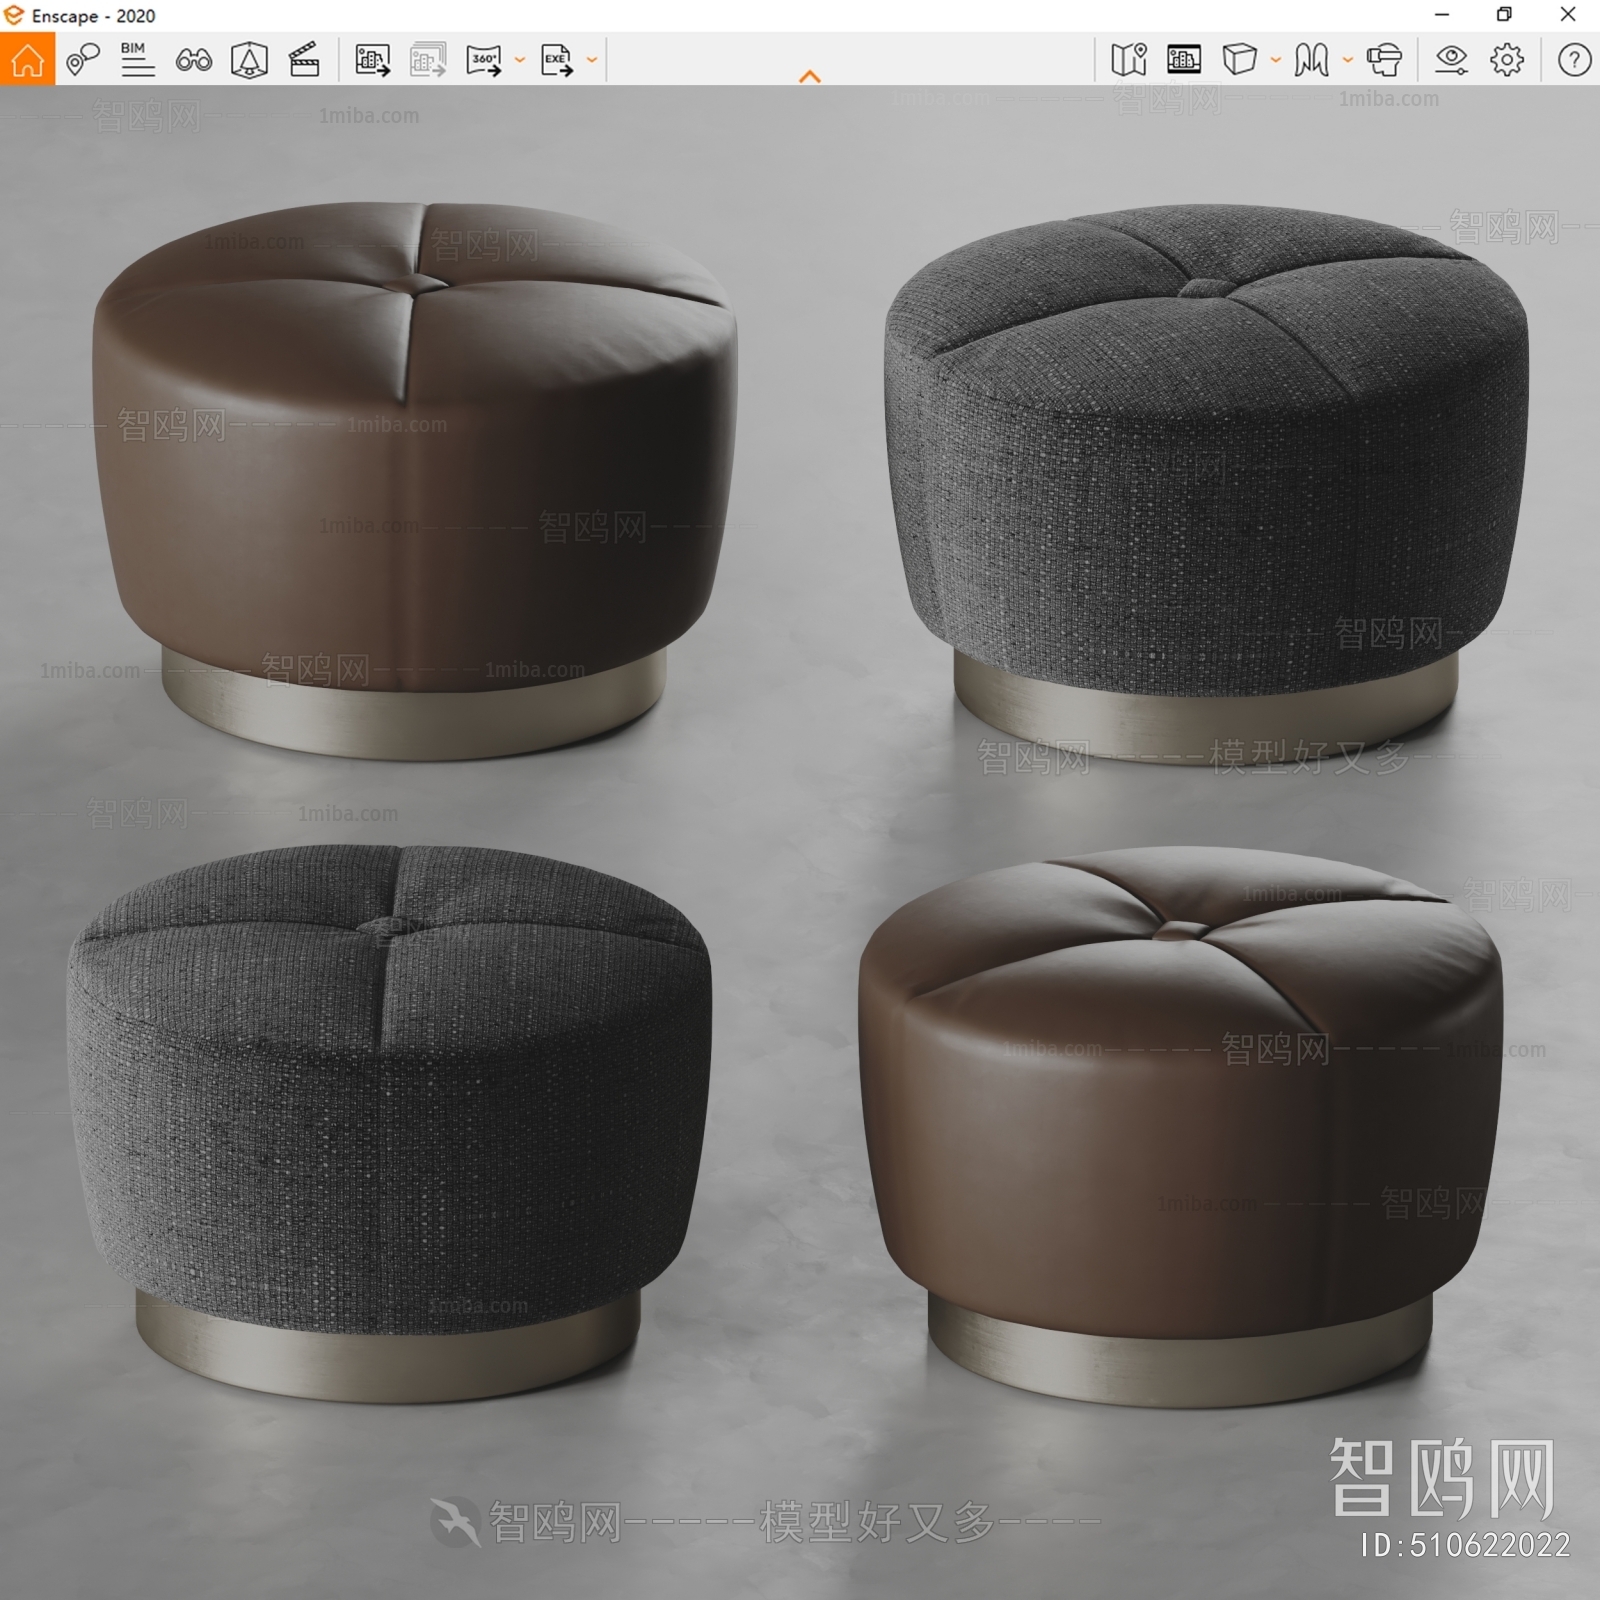The image size is (1600, 1600).
Task: Open the general settings gear icon
Action: (1507, 60)
